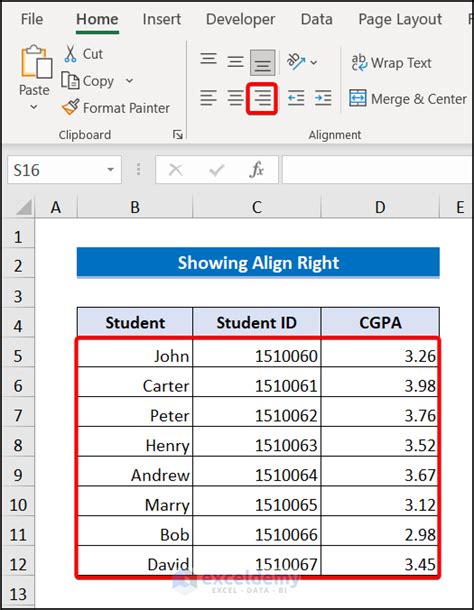Open the Copy dropdown arrow
474x610 pixels.
pyautogui.click(x=129, y=81)
